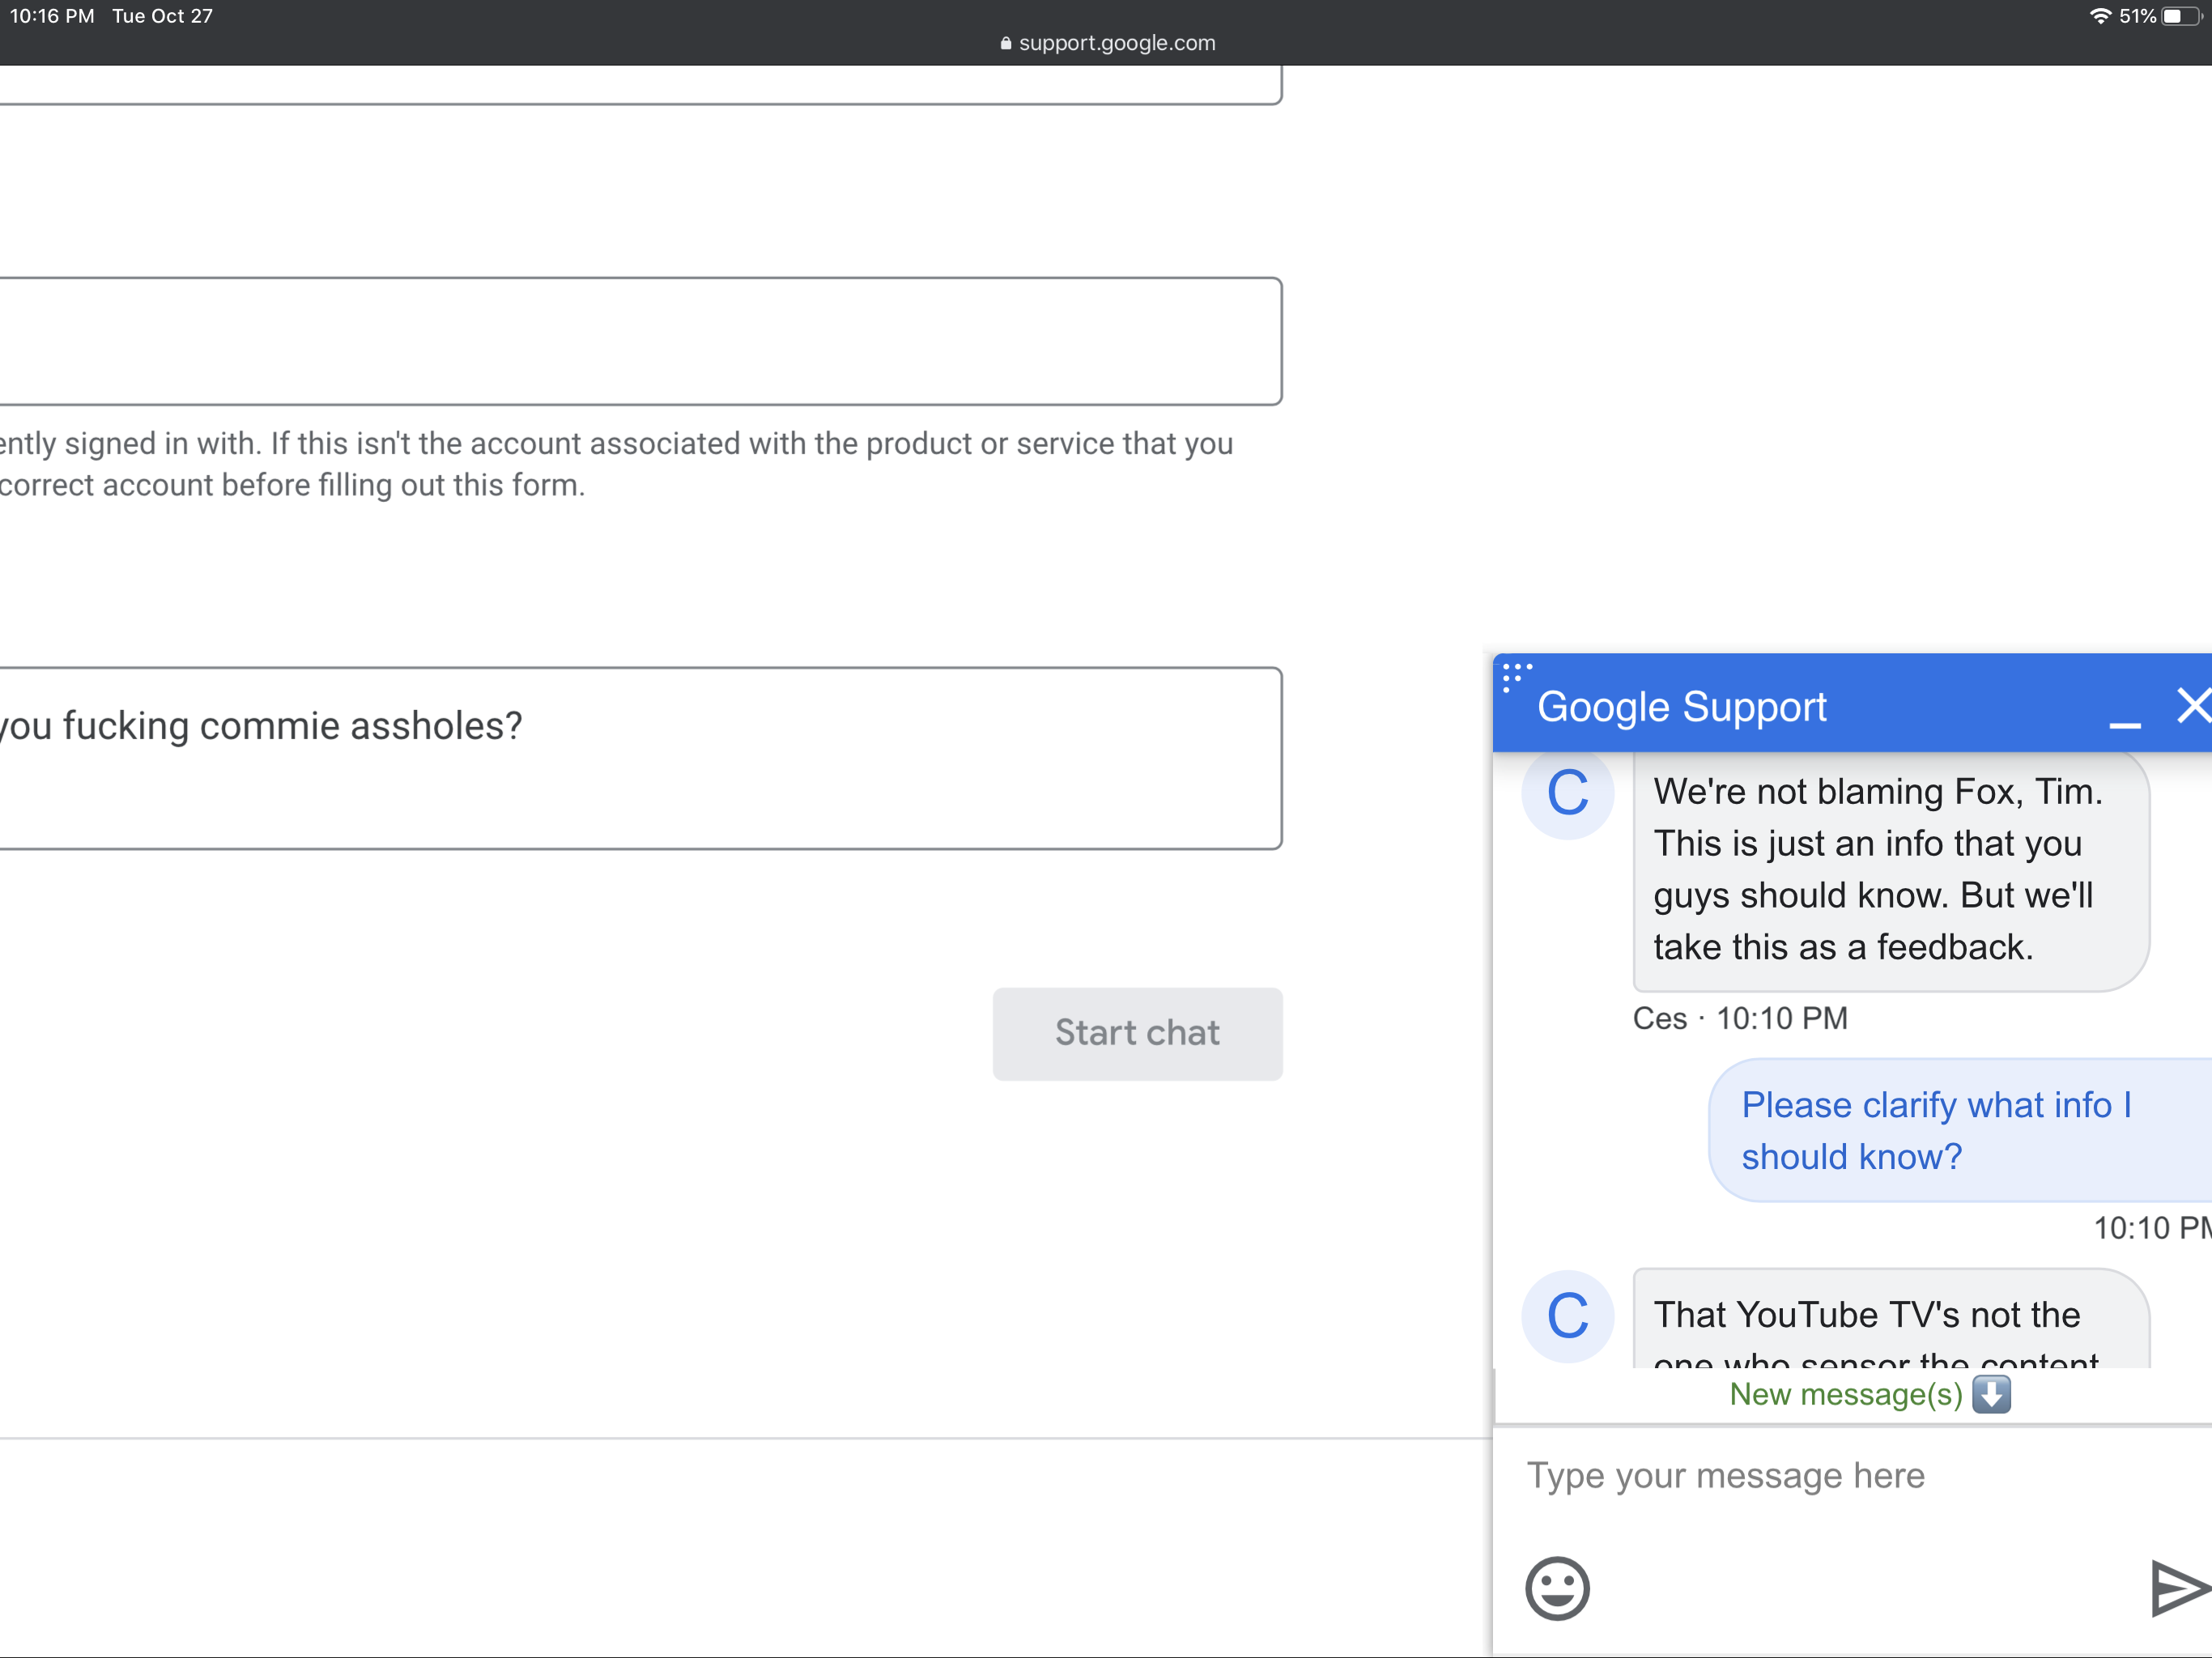Select the 'Please clarify what info I should know?' message
Viewport: 2212px width, 1658px height.
1960,1131
